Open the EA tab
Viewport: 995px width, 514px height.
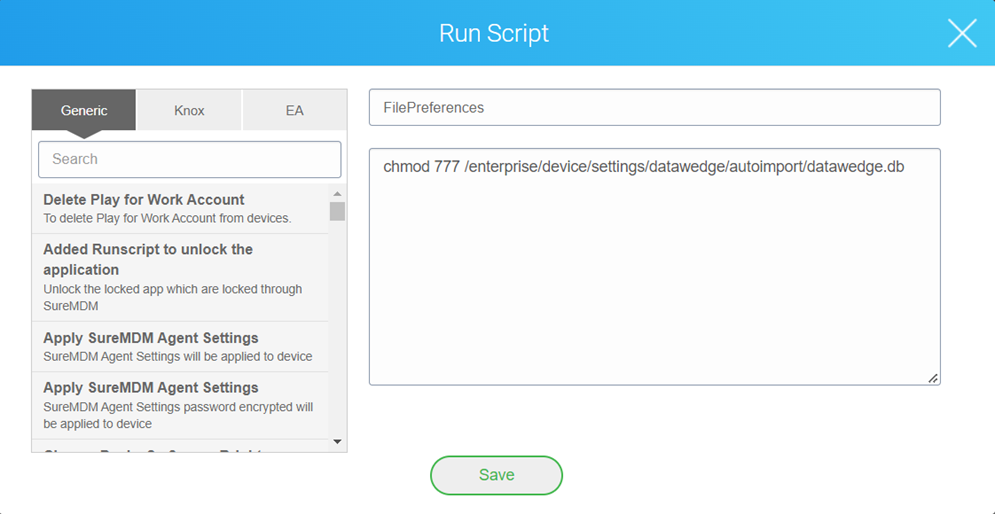click(294, 110)
